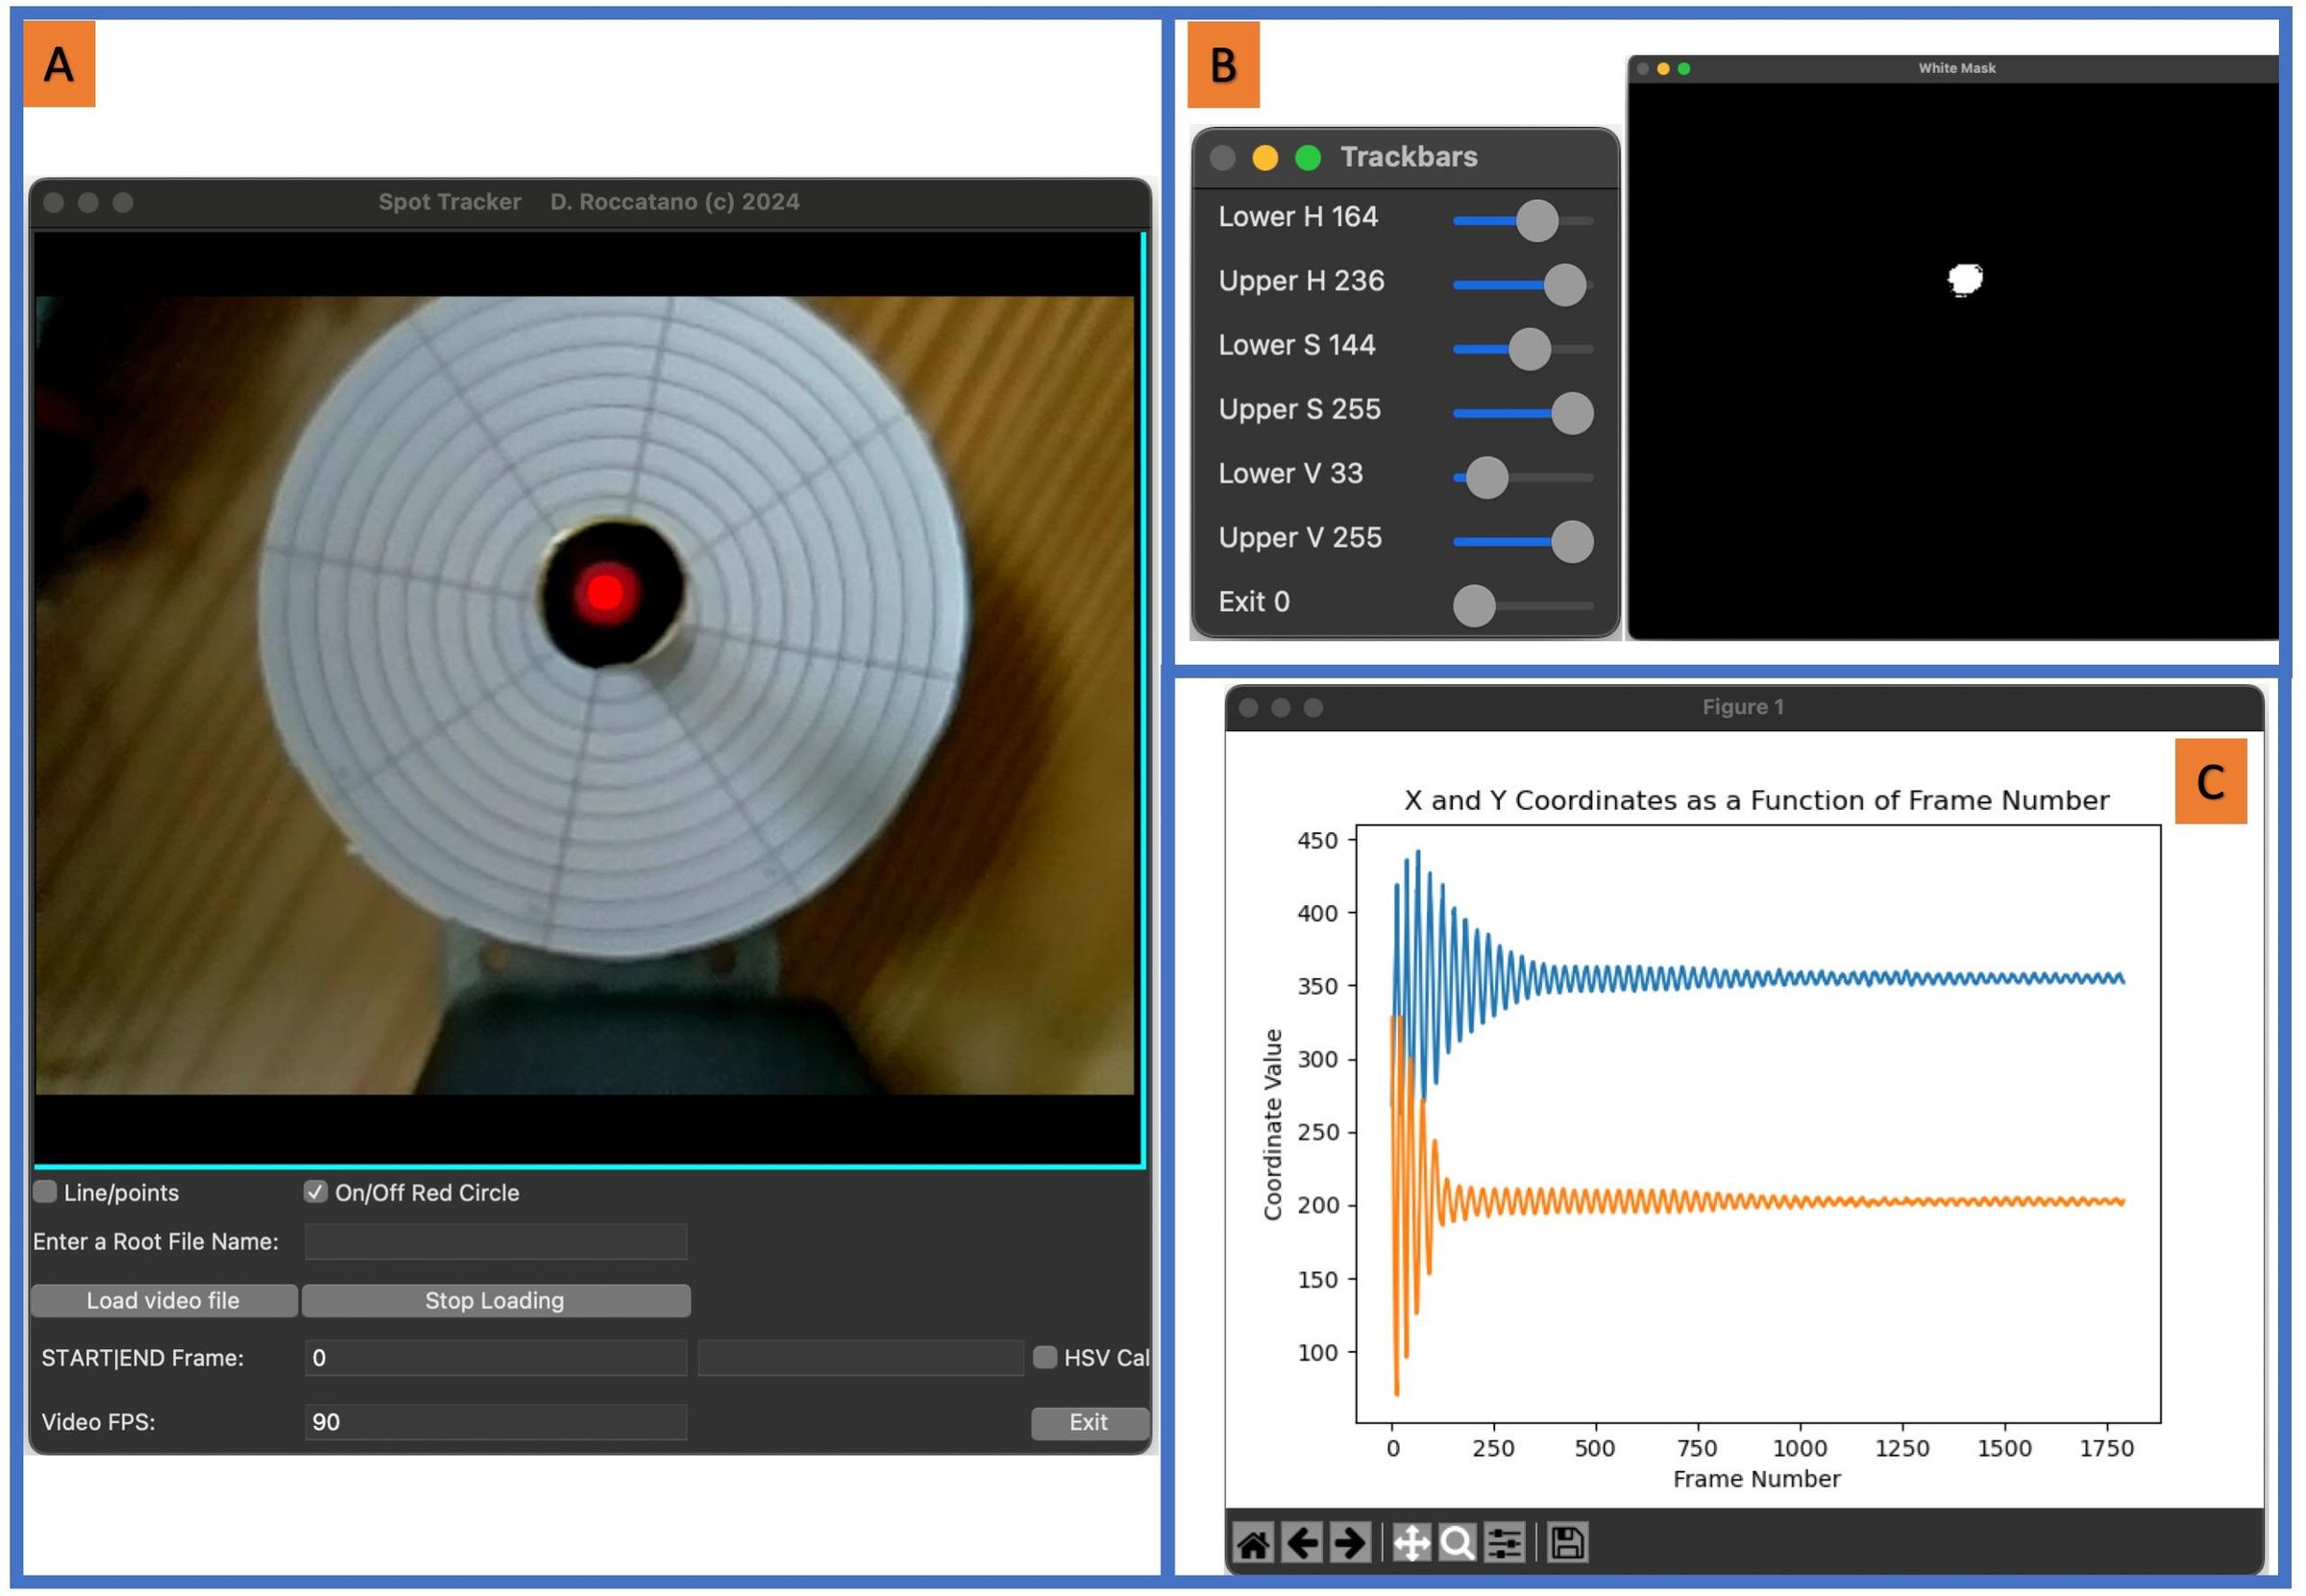Adjust the Upper H trackbar slider
The height and width of the screenshot is (1596, 2306).
pos(1566,285)
